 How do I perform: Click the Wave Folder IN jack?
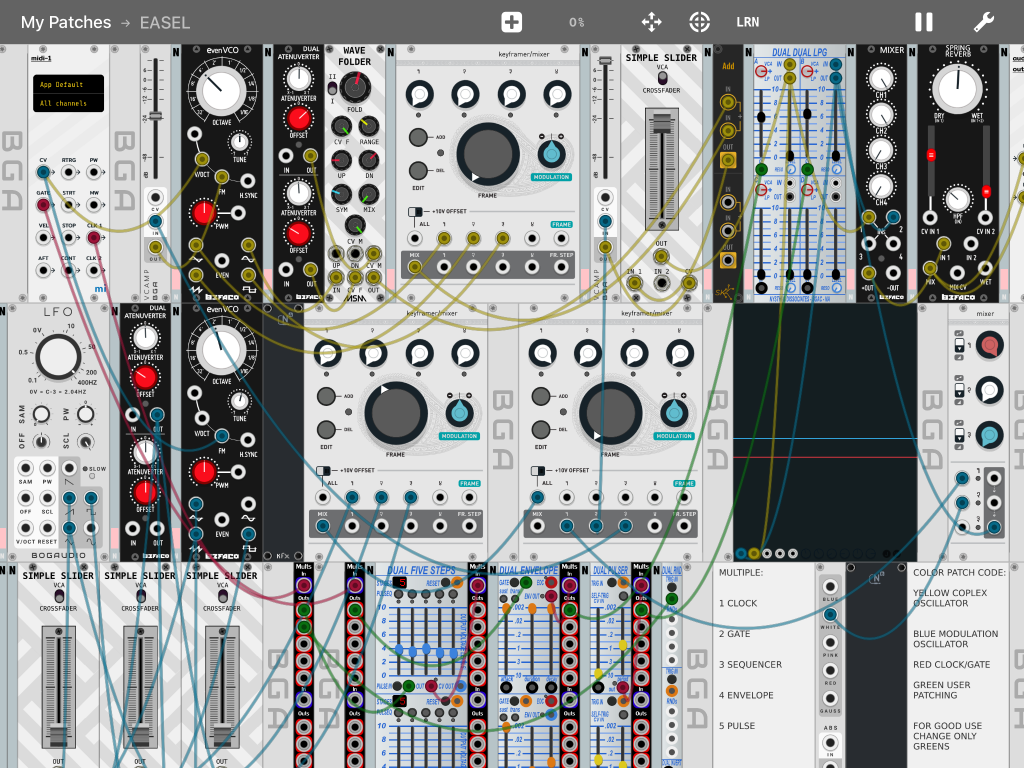(x=336, y=277)
